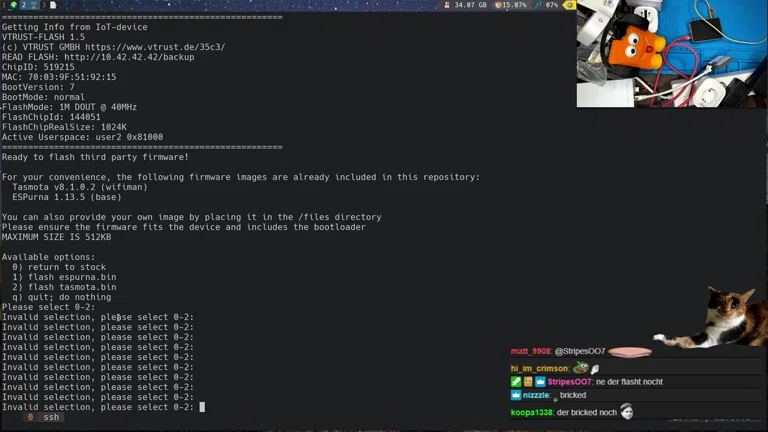Click the pink emote after @StripesOO7
768x432 pixels.
click(x=630, y=352)
